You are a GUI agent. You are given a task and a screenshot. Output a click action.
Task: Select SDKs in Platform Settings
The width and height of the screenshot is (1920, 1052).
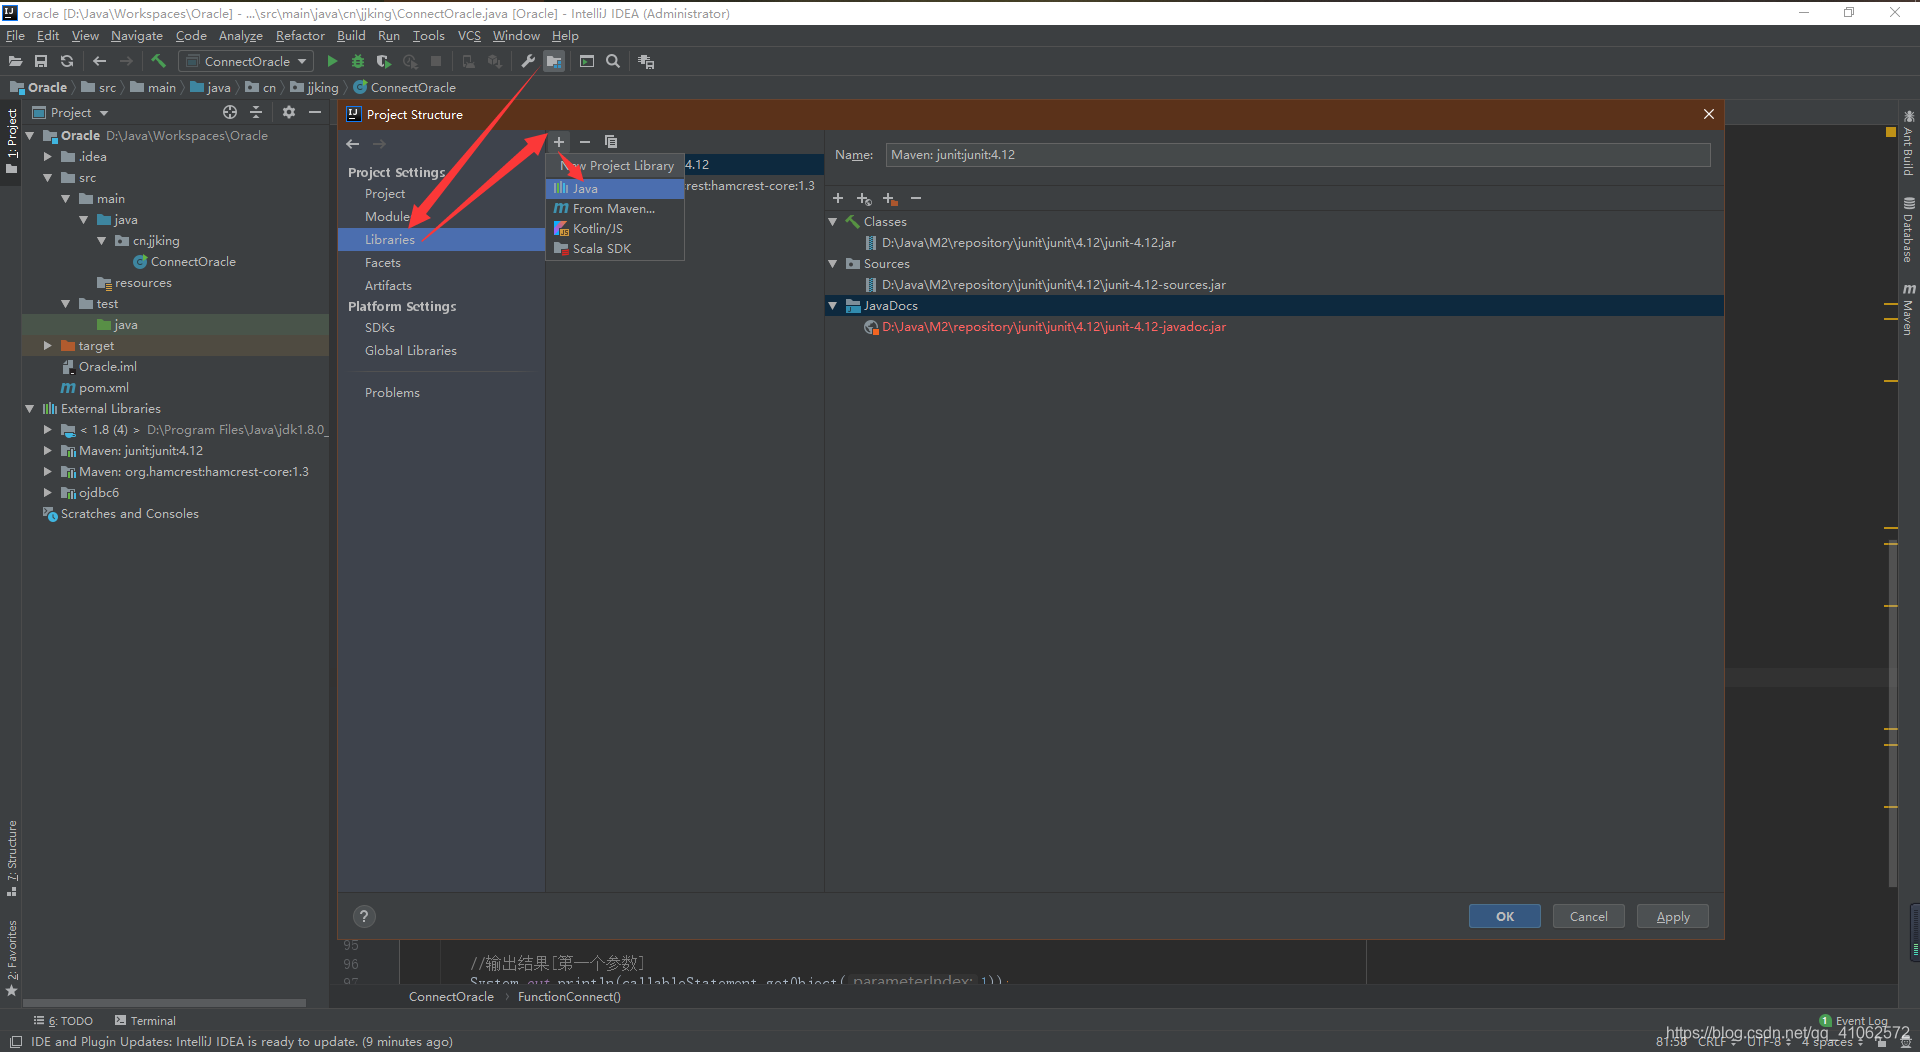point(380,327)
